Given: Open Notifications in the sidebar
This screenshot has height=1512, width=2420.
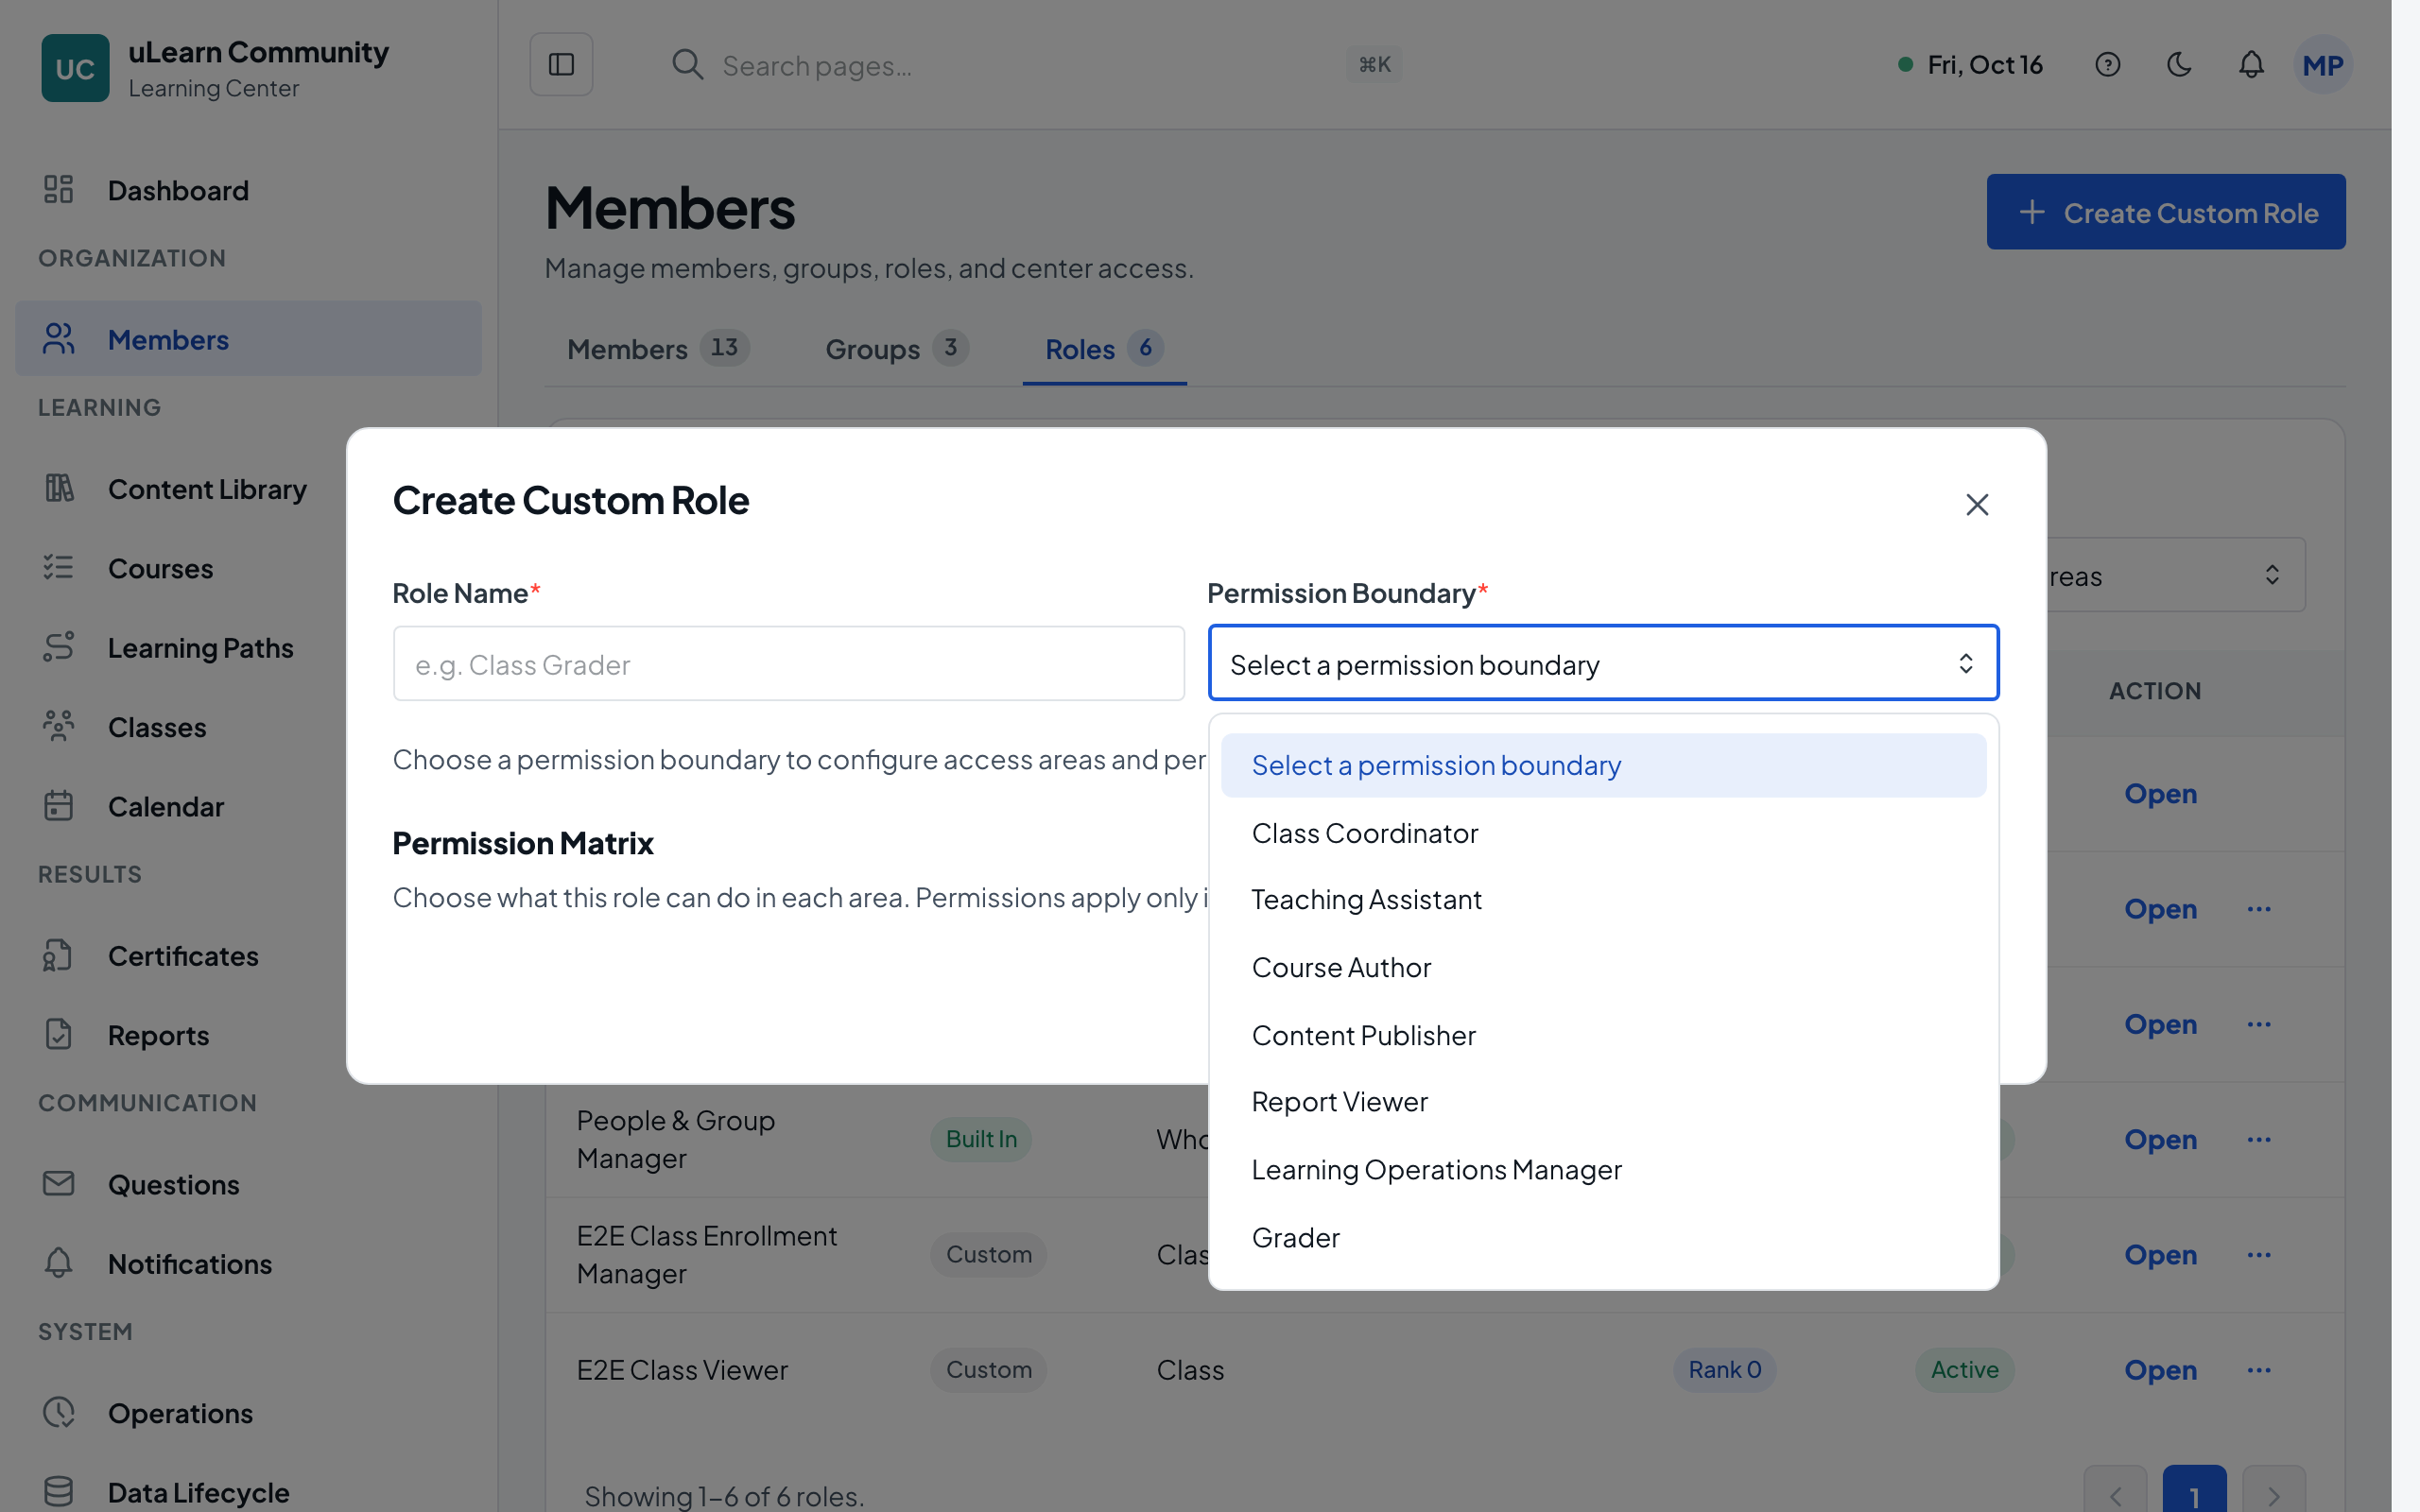Looking at the screenshot, I should pos(248,1264).
